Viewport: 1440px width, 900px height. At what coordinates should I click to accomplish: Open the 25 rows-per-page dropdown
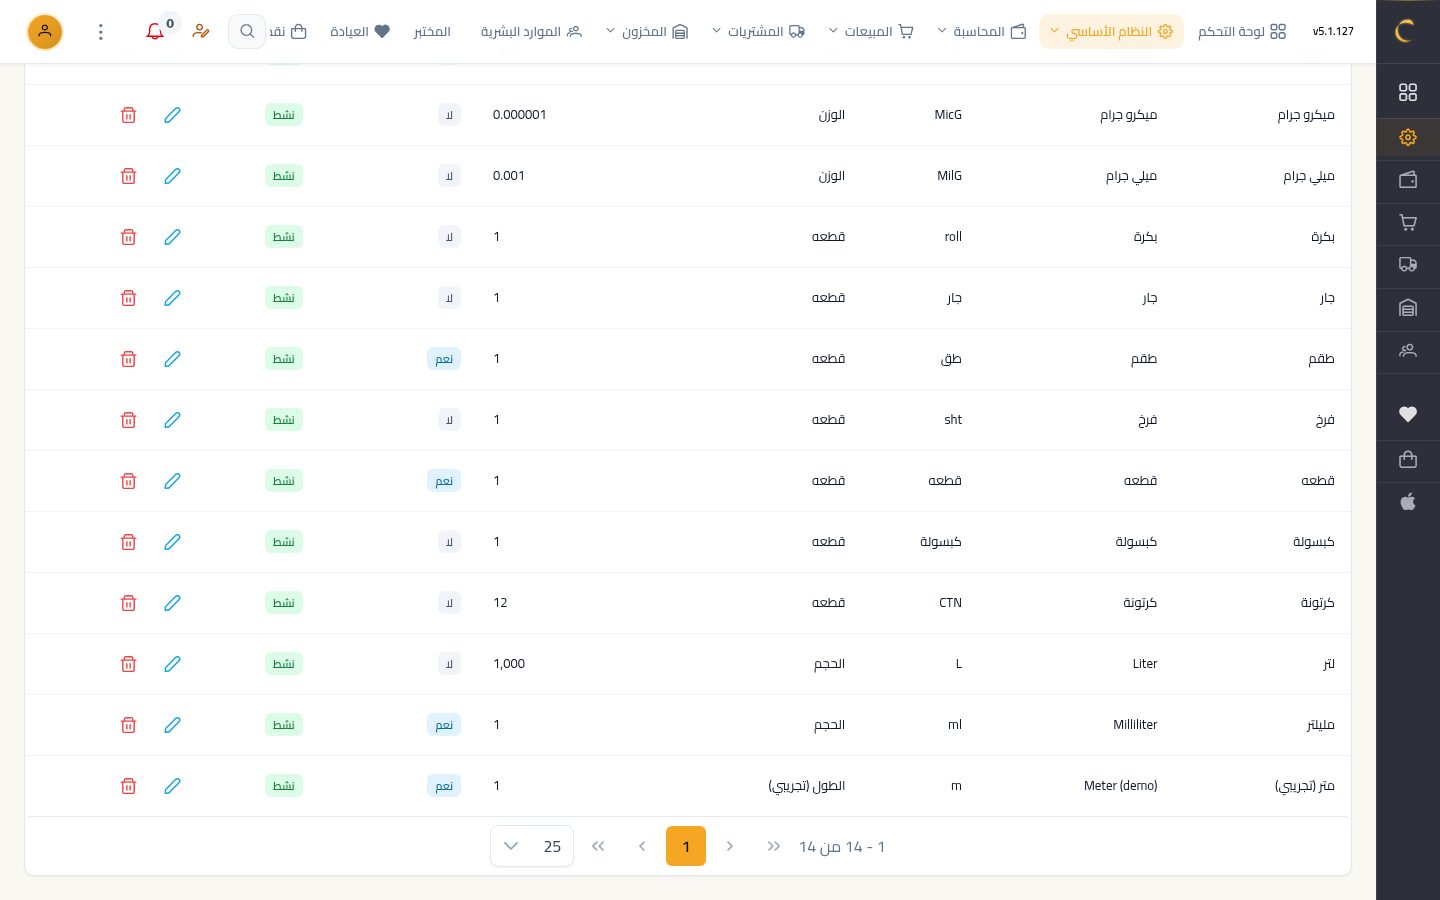(x=532, y=846)
